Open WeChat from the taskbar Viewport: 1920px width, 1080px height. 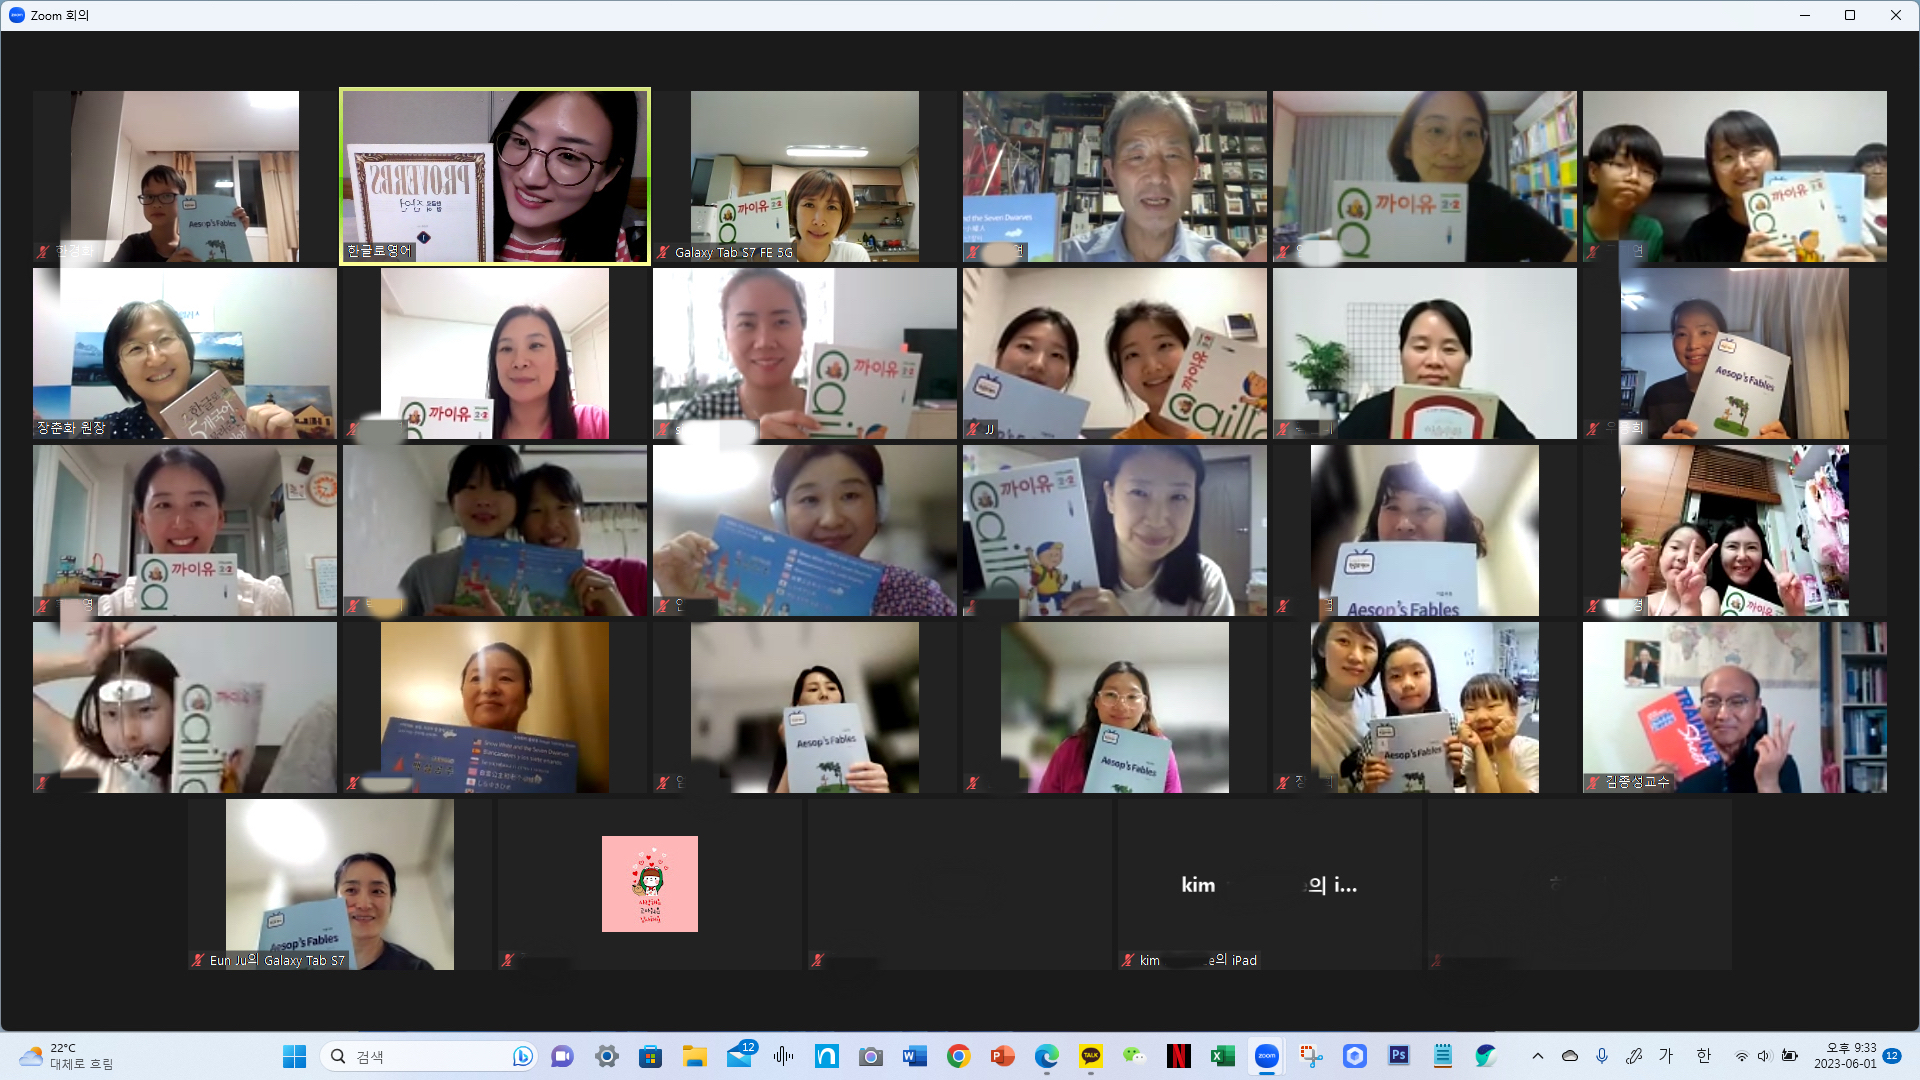pyautogui.click(x=1134, y=1056)
